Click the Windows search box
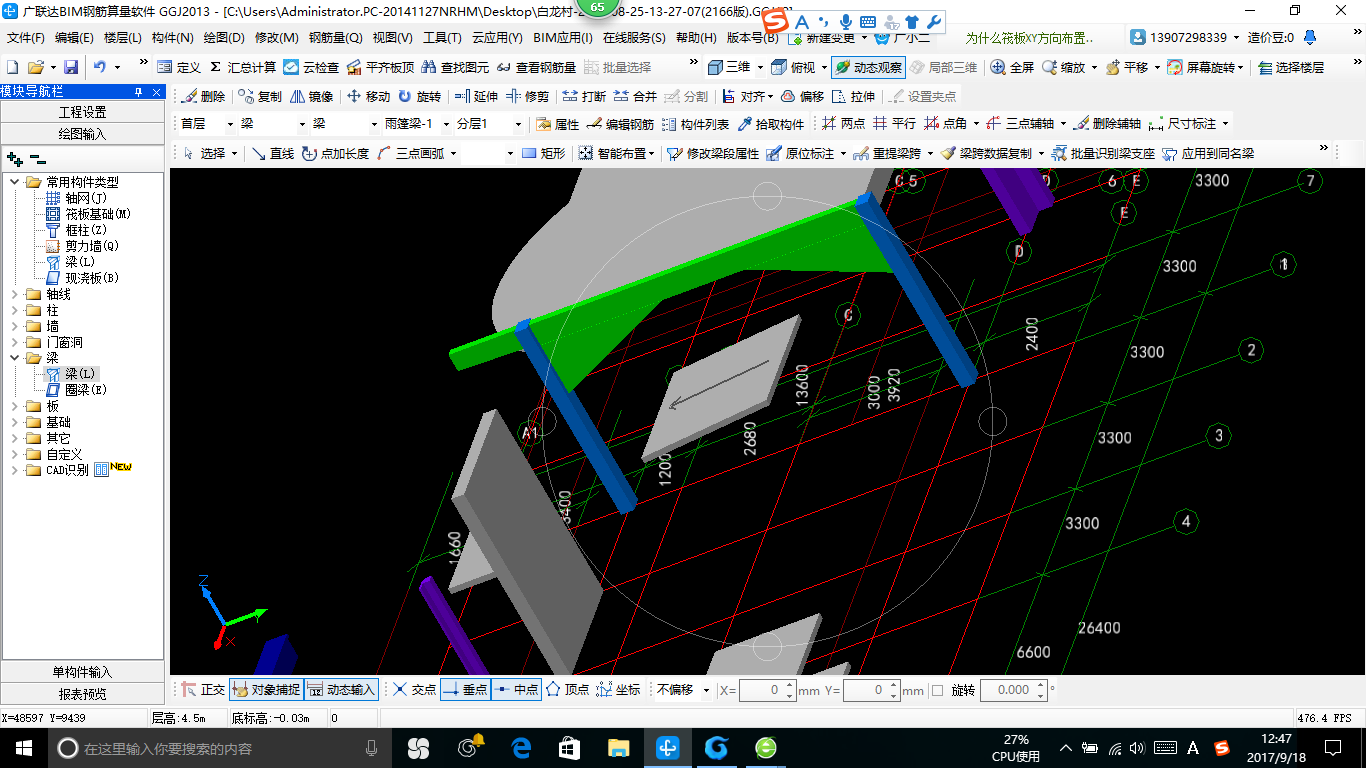Screen dimensions: 1366x768 tap(218, 748)
